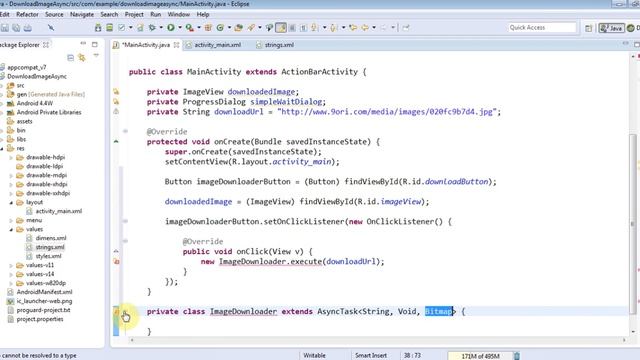Minimize the editor area
The image size is (640, 360).
click(625, 43)
